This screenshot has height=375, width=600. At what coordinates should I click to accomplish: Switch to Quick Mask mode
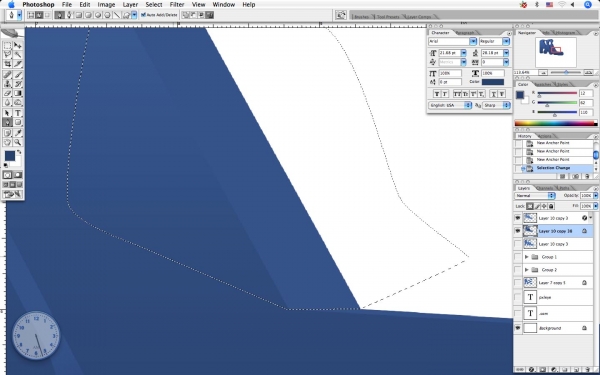point(18,175)
